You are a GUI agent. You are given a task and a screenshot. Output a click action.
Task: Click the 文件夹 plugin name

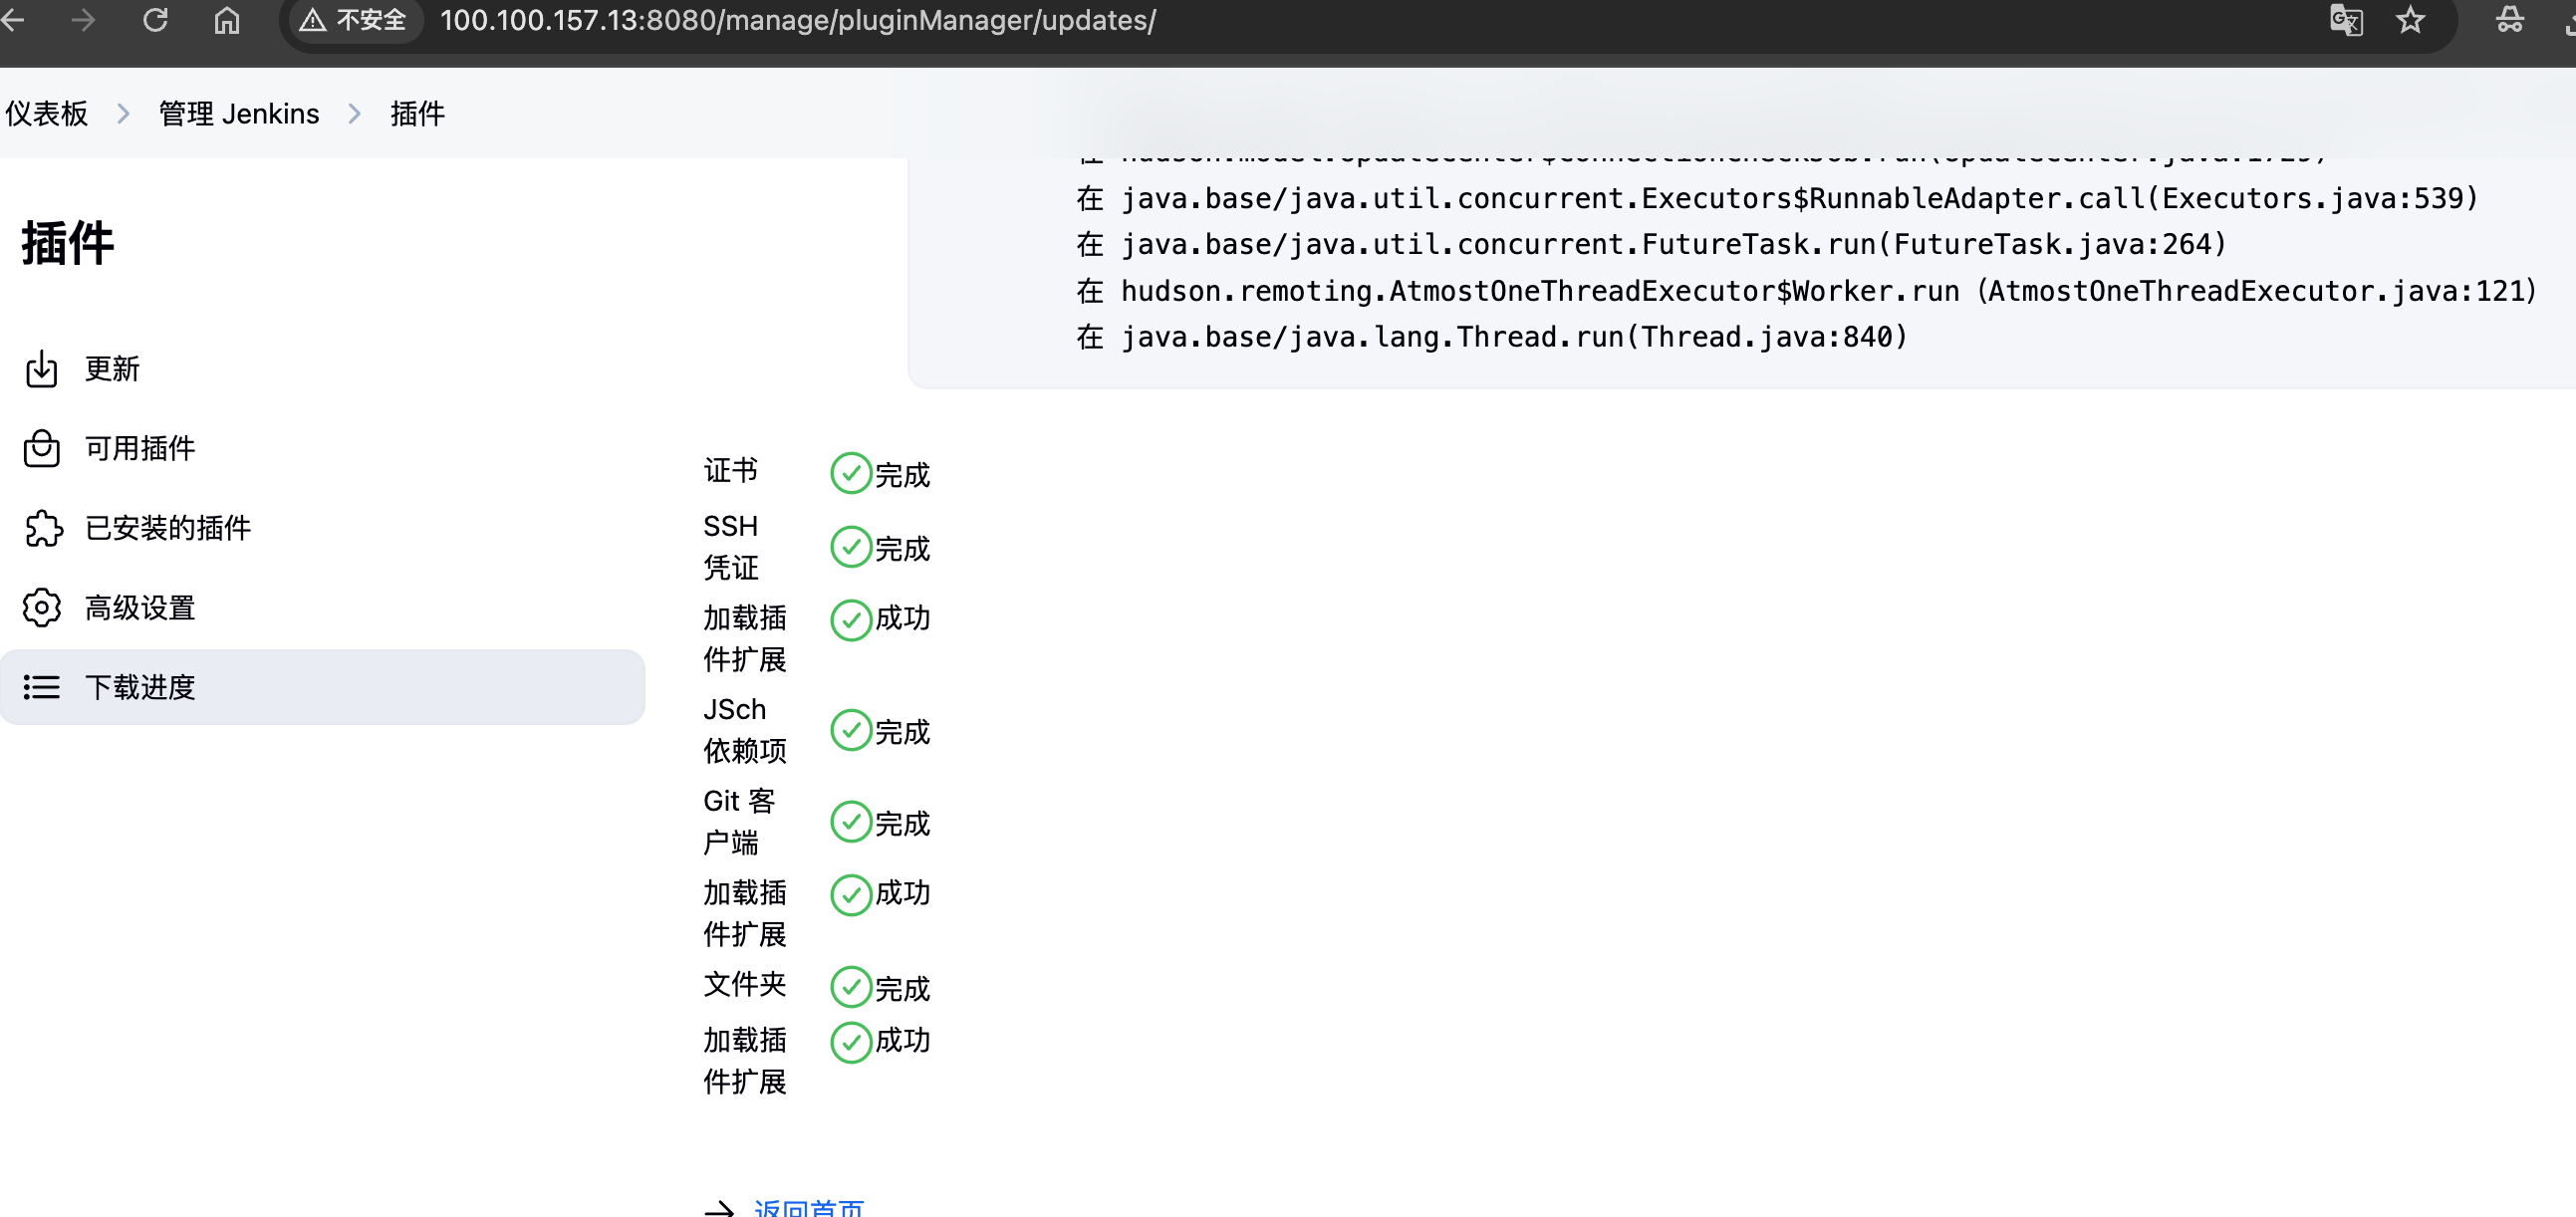point(745,985)
